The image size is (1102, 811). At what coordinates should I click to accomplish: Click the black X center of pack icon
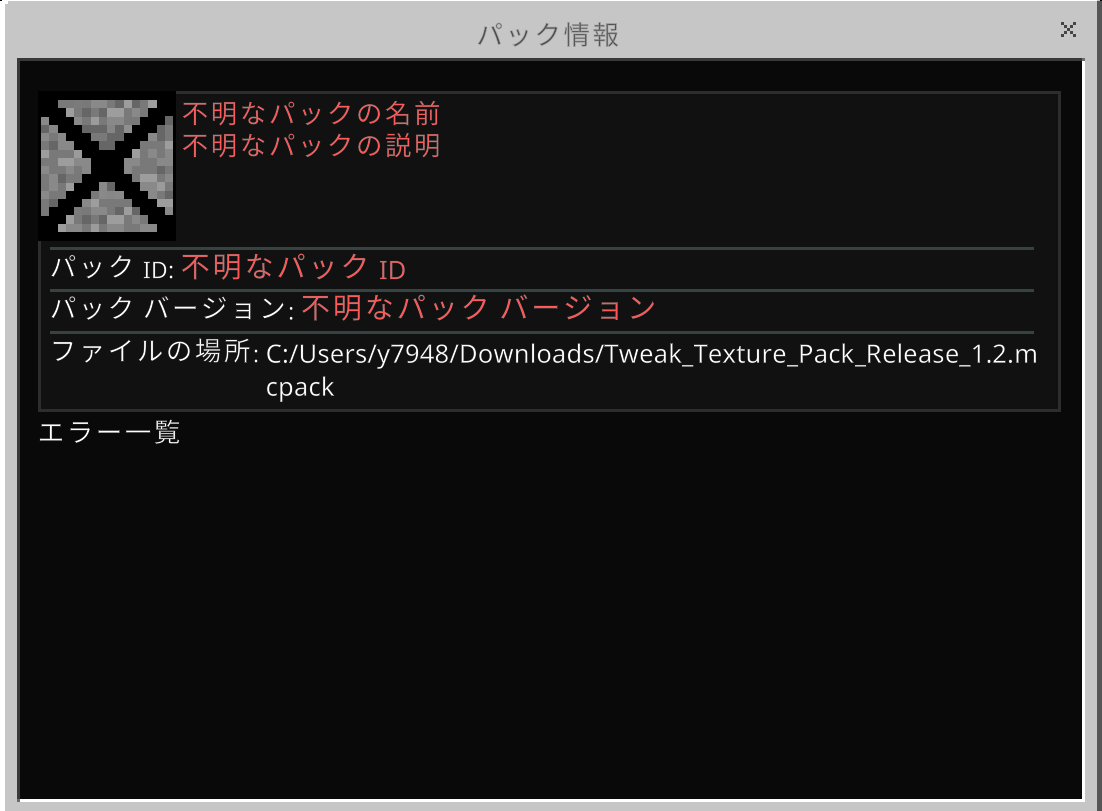tap(106, 167)
